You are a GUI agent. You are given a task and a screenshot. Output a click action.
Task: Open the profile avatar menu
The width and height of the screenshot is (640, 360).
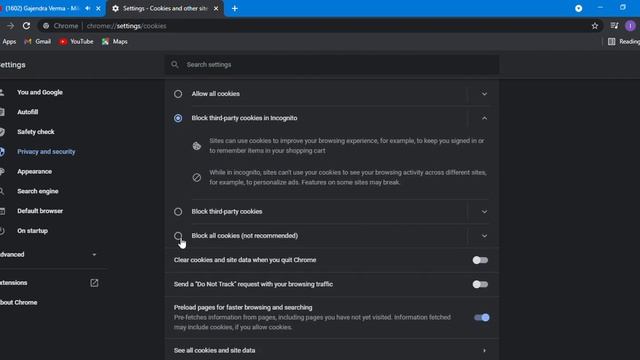tap(630, 26)
